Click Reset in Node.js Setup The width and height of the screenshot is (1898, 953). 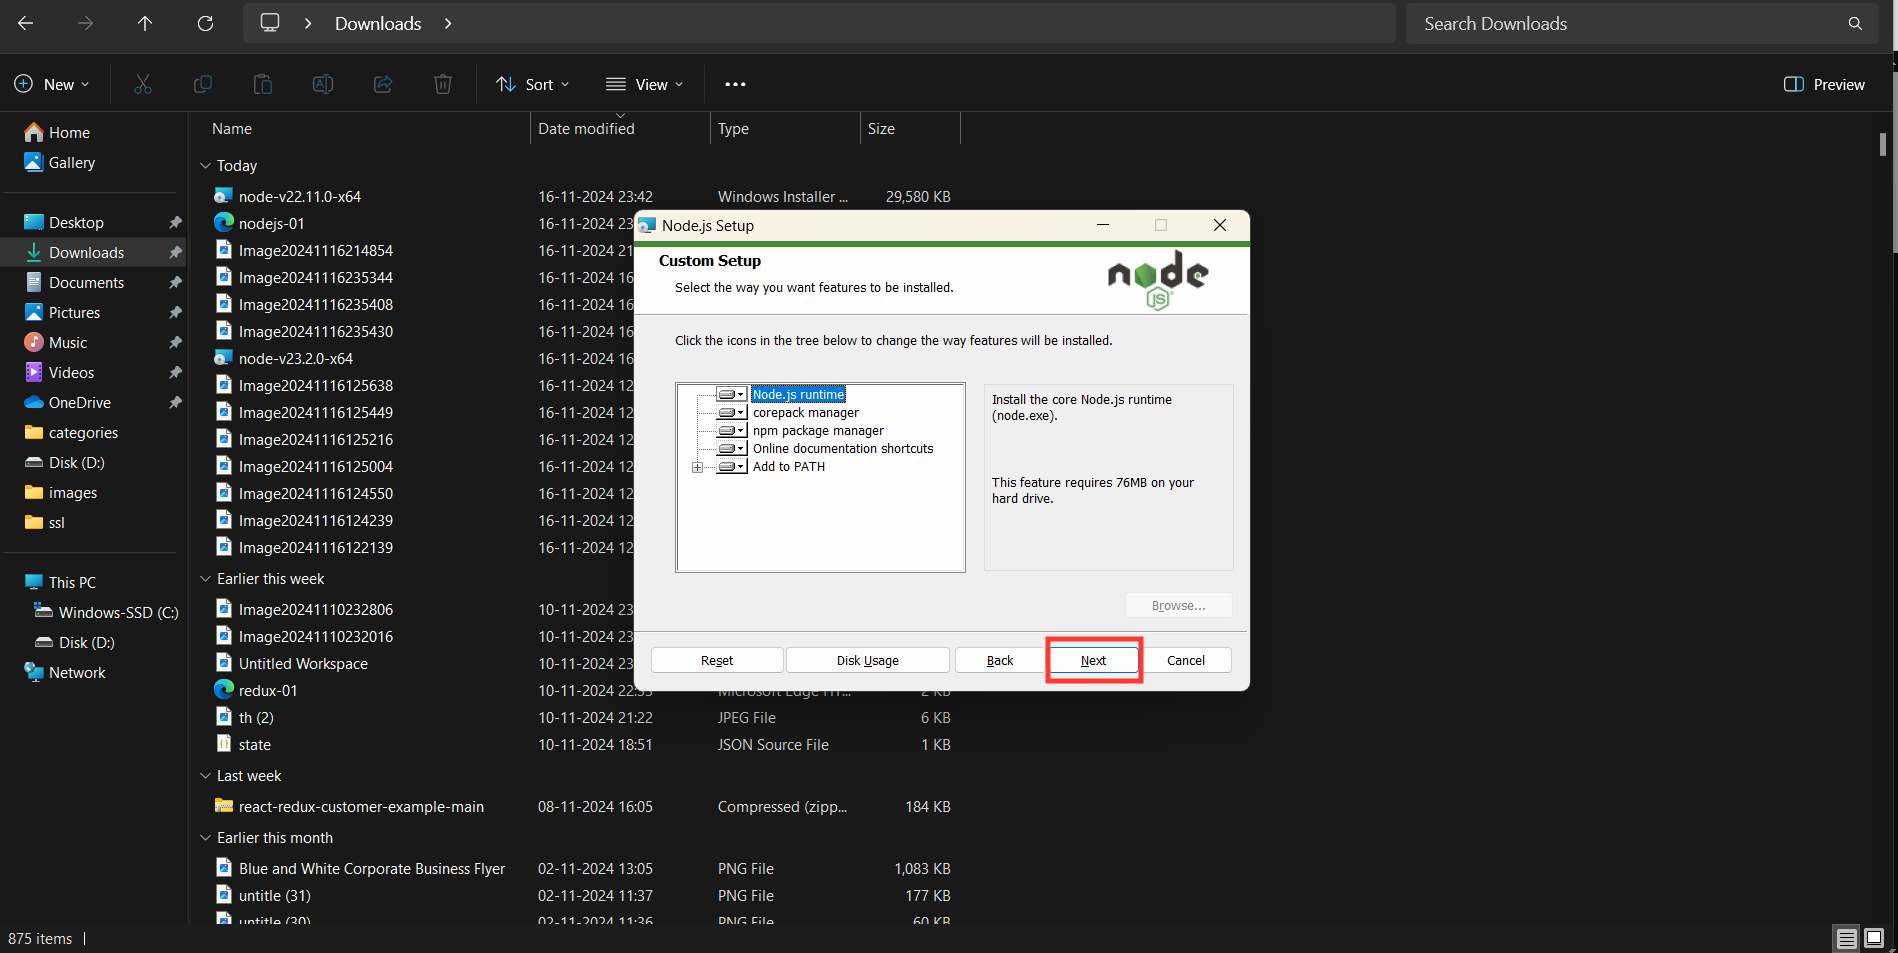coord(717,660)
